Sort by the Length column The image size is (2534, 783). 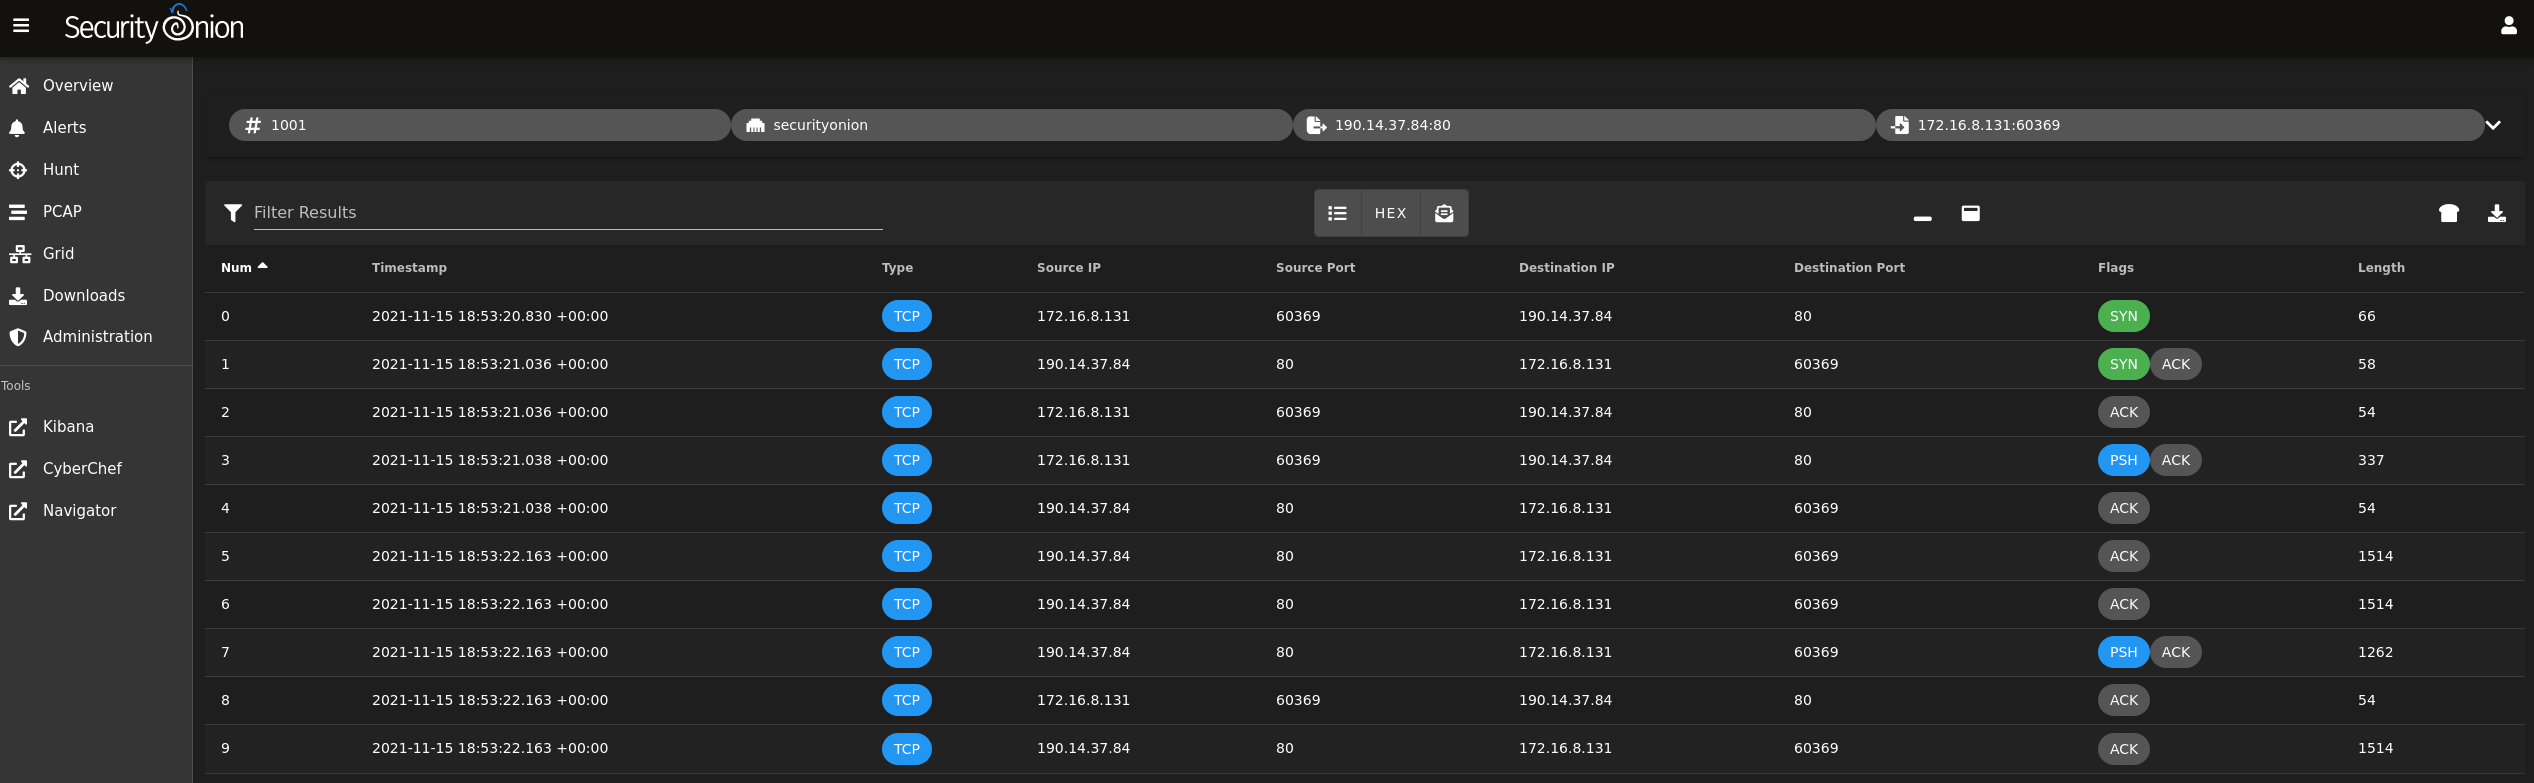[x=2381, y=268]
